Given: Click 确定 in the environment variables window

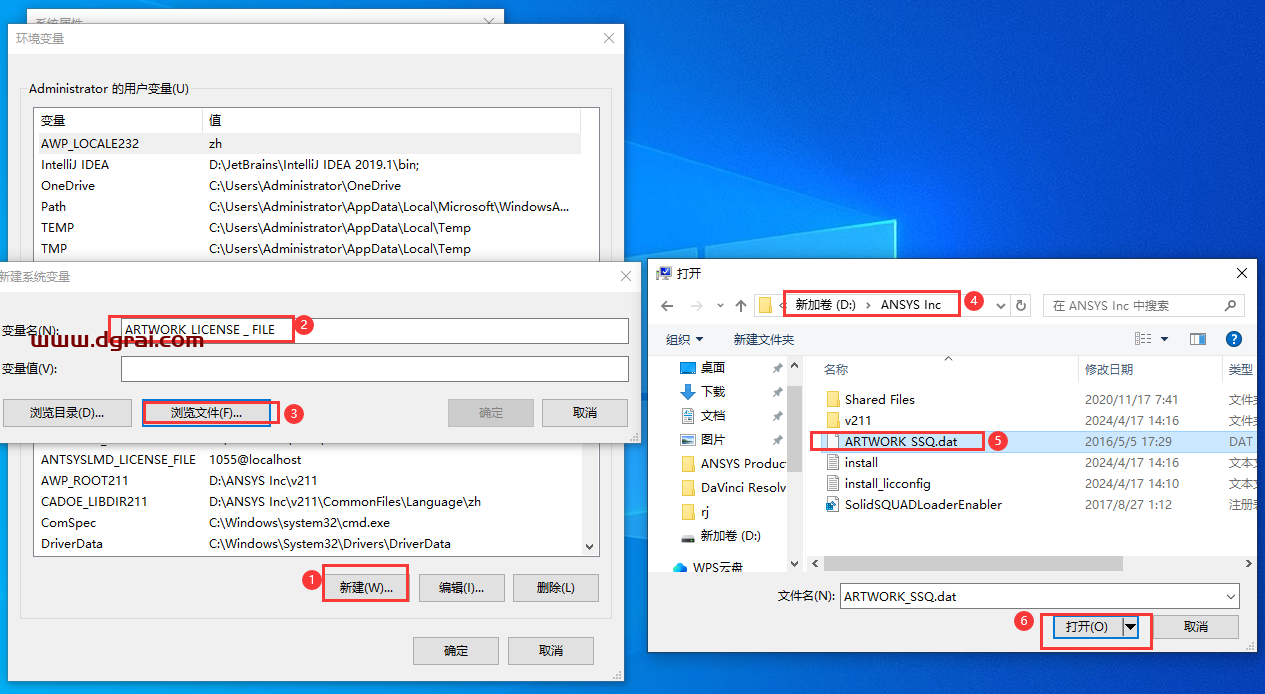Looking at the screenshot, I should [456, 650].
